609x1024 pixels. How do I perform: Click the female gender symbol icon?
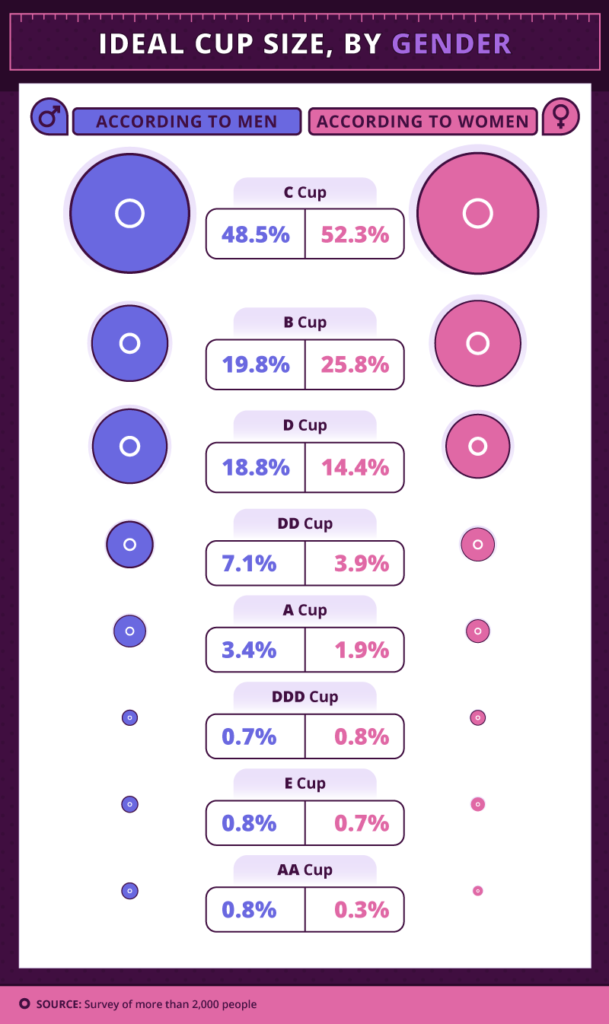tap(561, 118)
